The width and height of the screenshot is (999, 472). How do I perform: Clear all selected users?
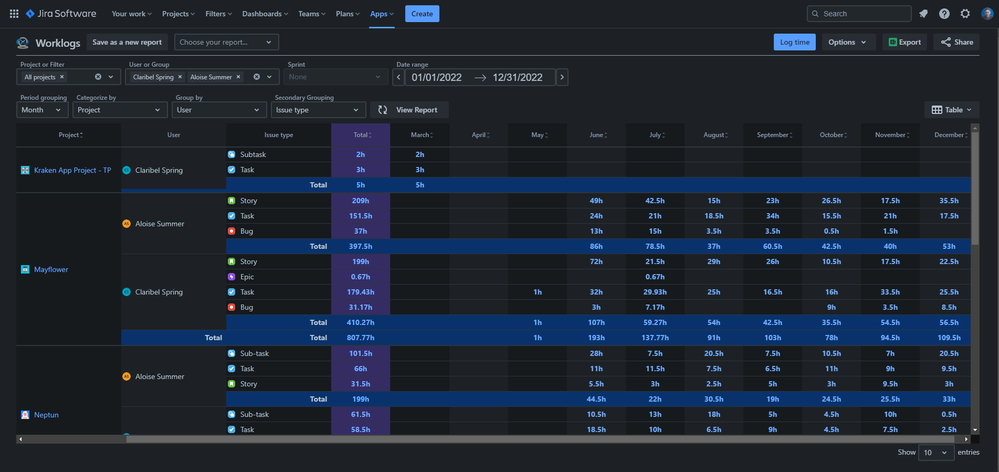click(257, 76)
